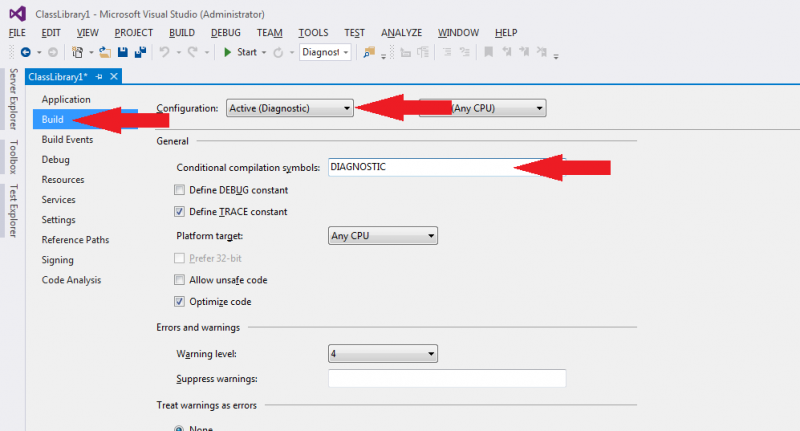800x431 pixels.
Task: Click the Prefer 32-bit checkbox
Action: click(x=179, y=258)
